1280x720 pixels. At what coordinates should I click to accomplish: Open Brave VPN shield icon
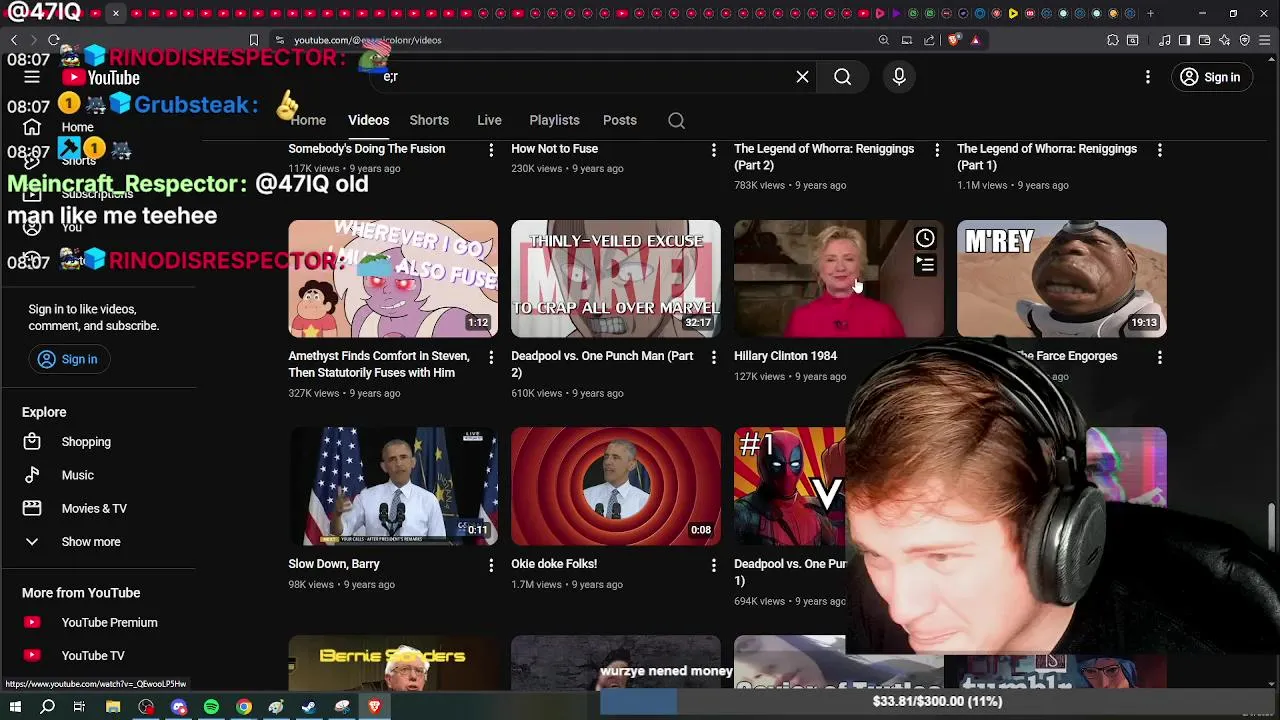pyautogui.click(x=1245, y=40)
